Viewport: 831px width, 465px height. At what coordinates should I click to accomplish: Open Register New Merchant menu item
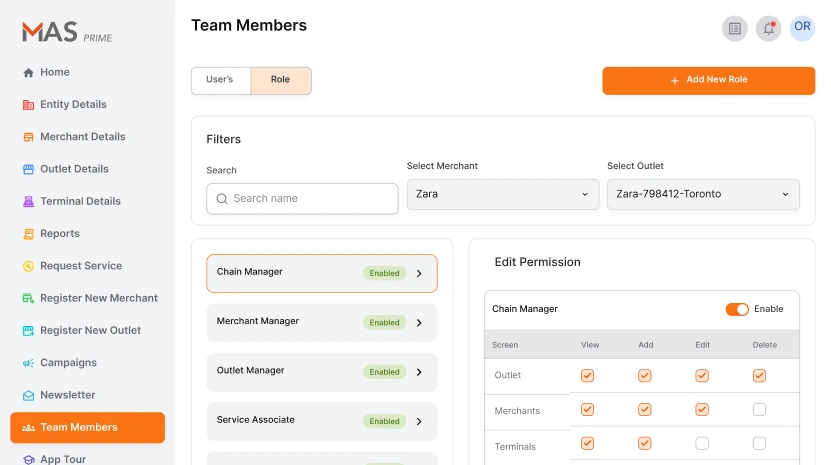tap(98, 298)
